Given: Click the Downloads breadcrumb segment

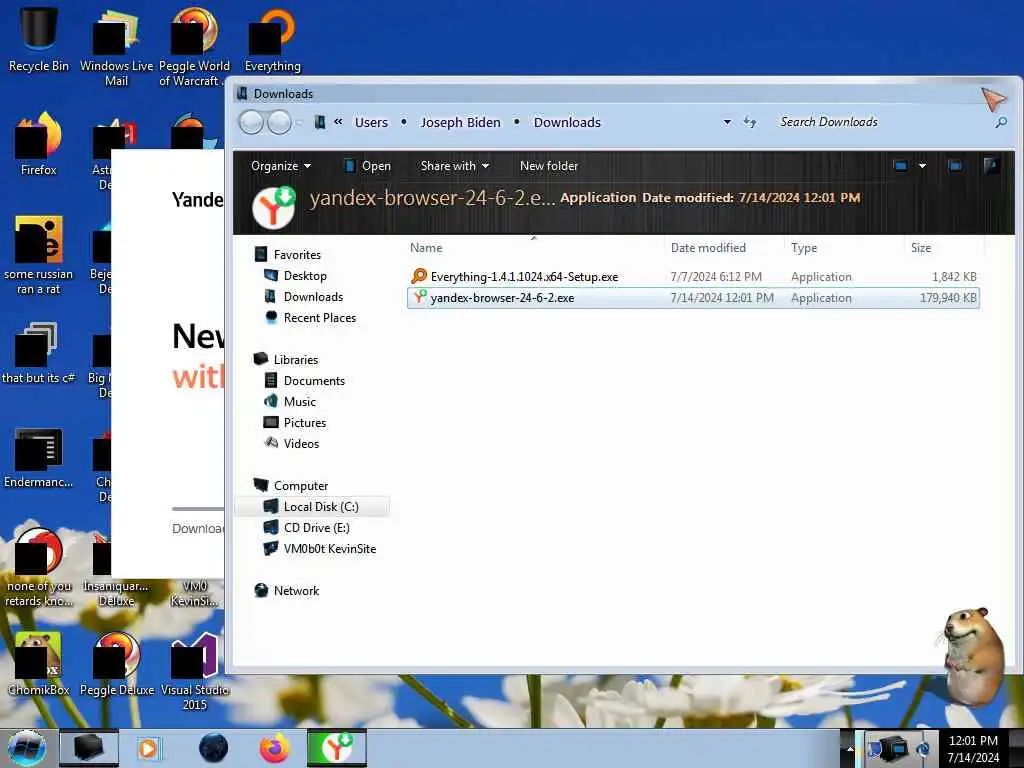Looking at the screenshot, I should [567, 122].
